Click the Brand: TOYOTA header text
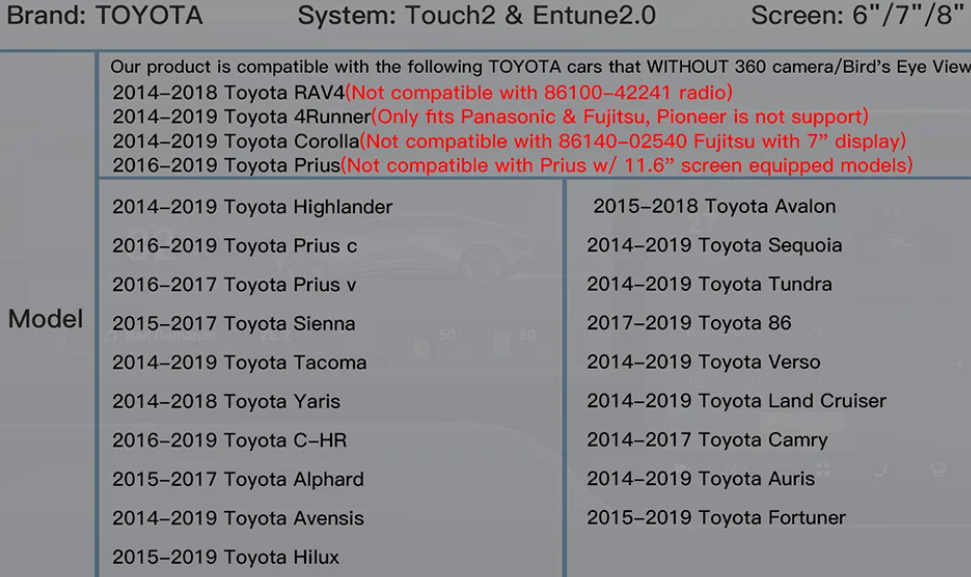Viewport: 971px width, 577px height. coord(104,16)
